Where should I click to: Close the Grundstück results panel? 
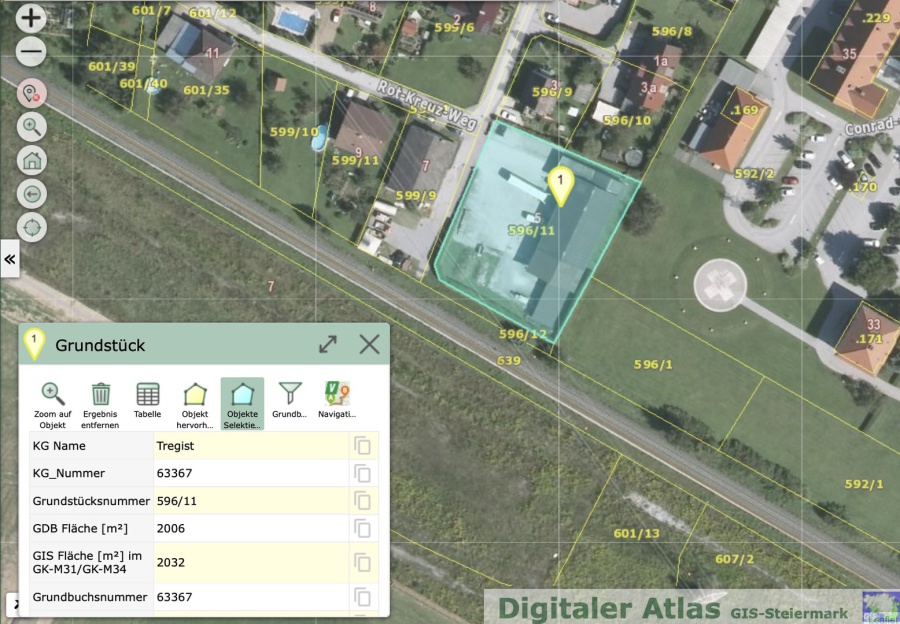click(369, 345)
